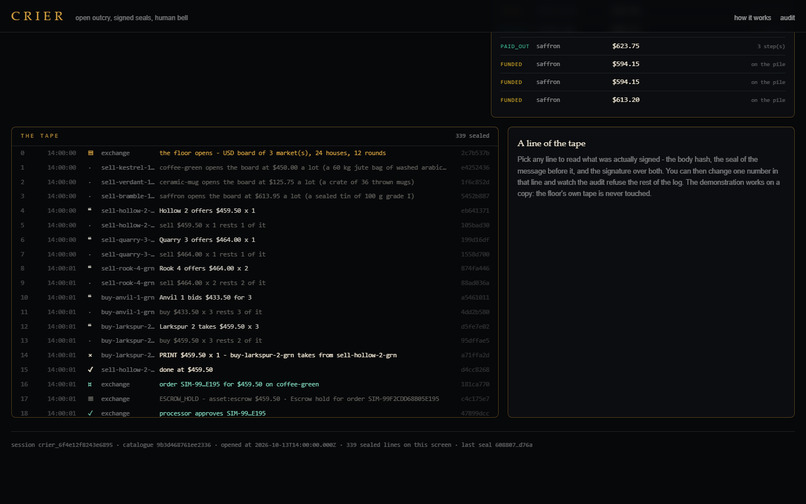Click the 'open outcry, signed seals, human bell' tagline
The image size is (806, 504).
[x=132, y=17]
